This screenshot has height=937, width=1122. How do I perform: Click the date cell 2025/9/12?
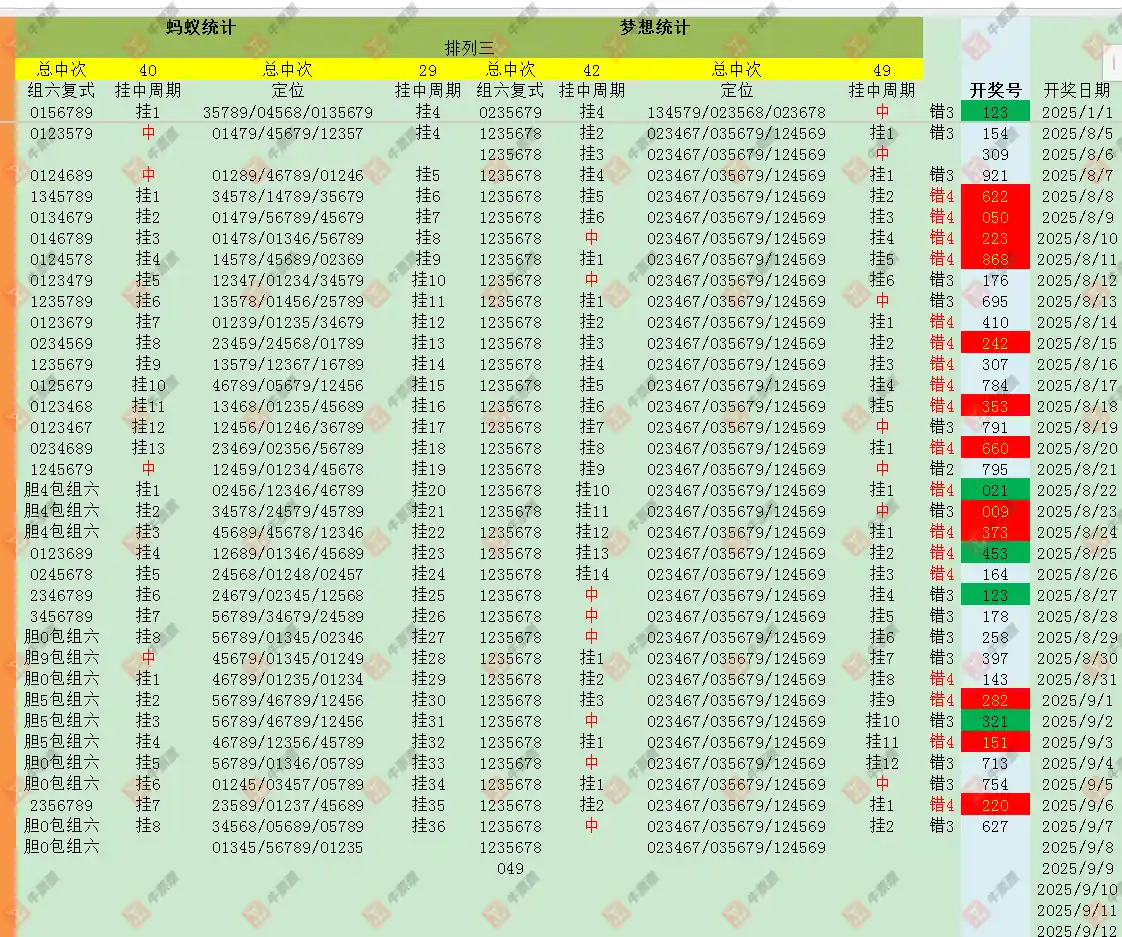(1077, 931)
